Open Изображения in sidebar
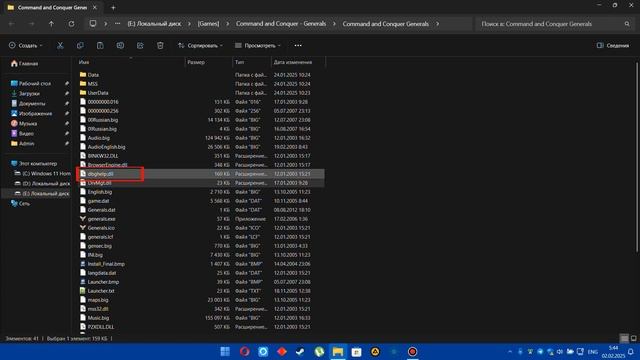 tap(31, 113)
